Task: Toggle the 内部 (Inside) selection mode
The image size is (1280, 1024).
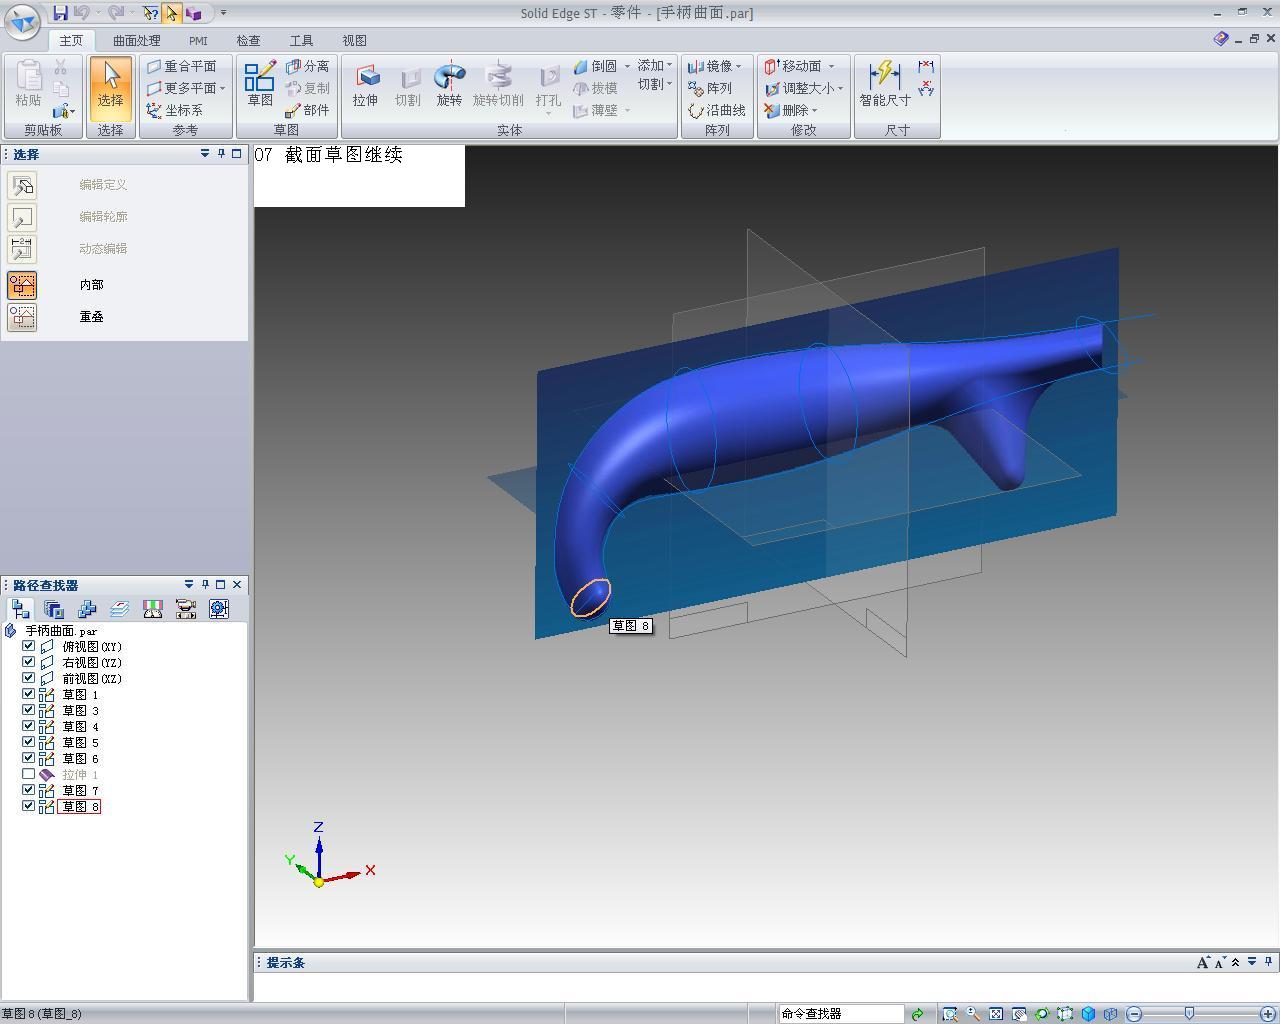Action: click(x=22, y=285)
